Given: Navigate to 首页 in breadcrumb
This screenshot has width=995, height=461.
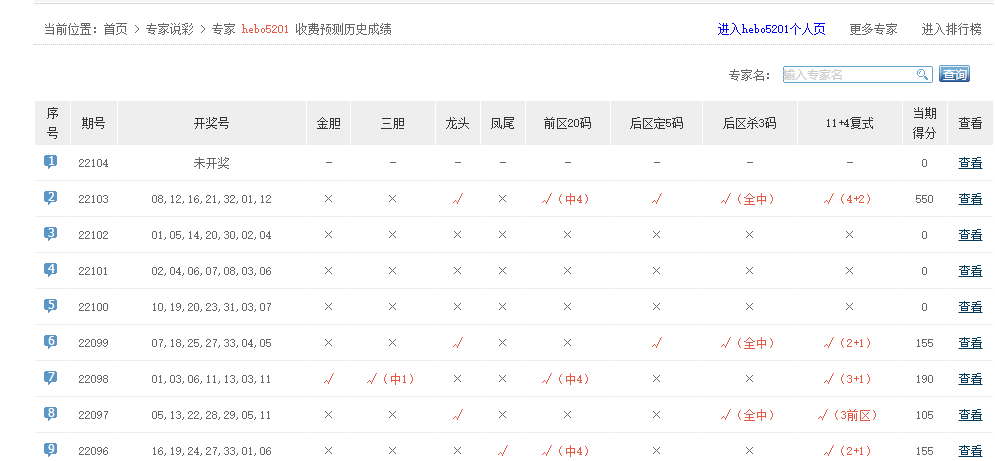Looking at the screenshot, I should point(116,30).
